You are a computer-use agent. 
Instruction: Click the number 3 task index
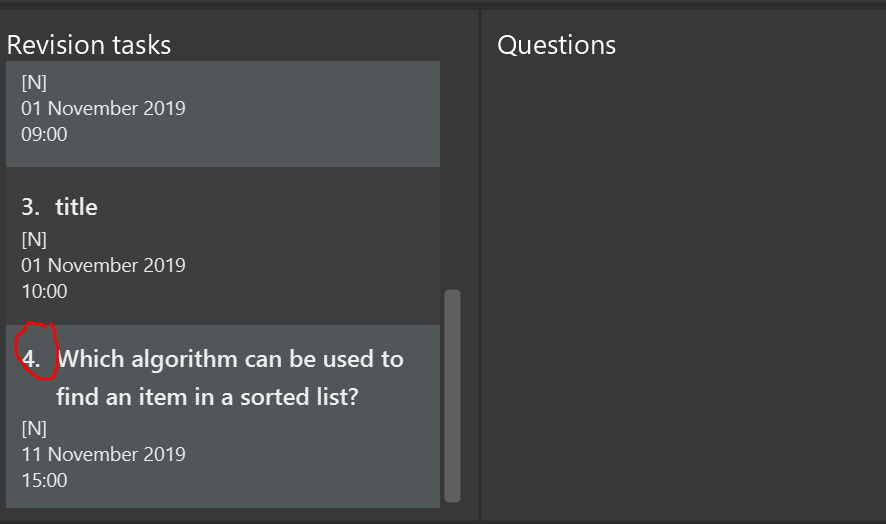tap(31, 207)
